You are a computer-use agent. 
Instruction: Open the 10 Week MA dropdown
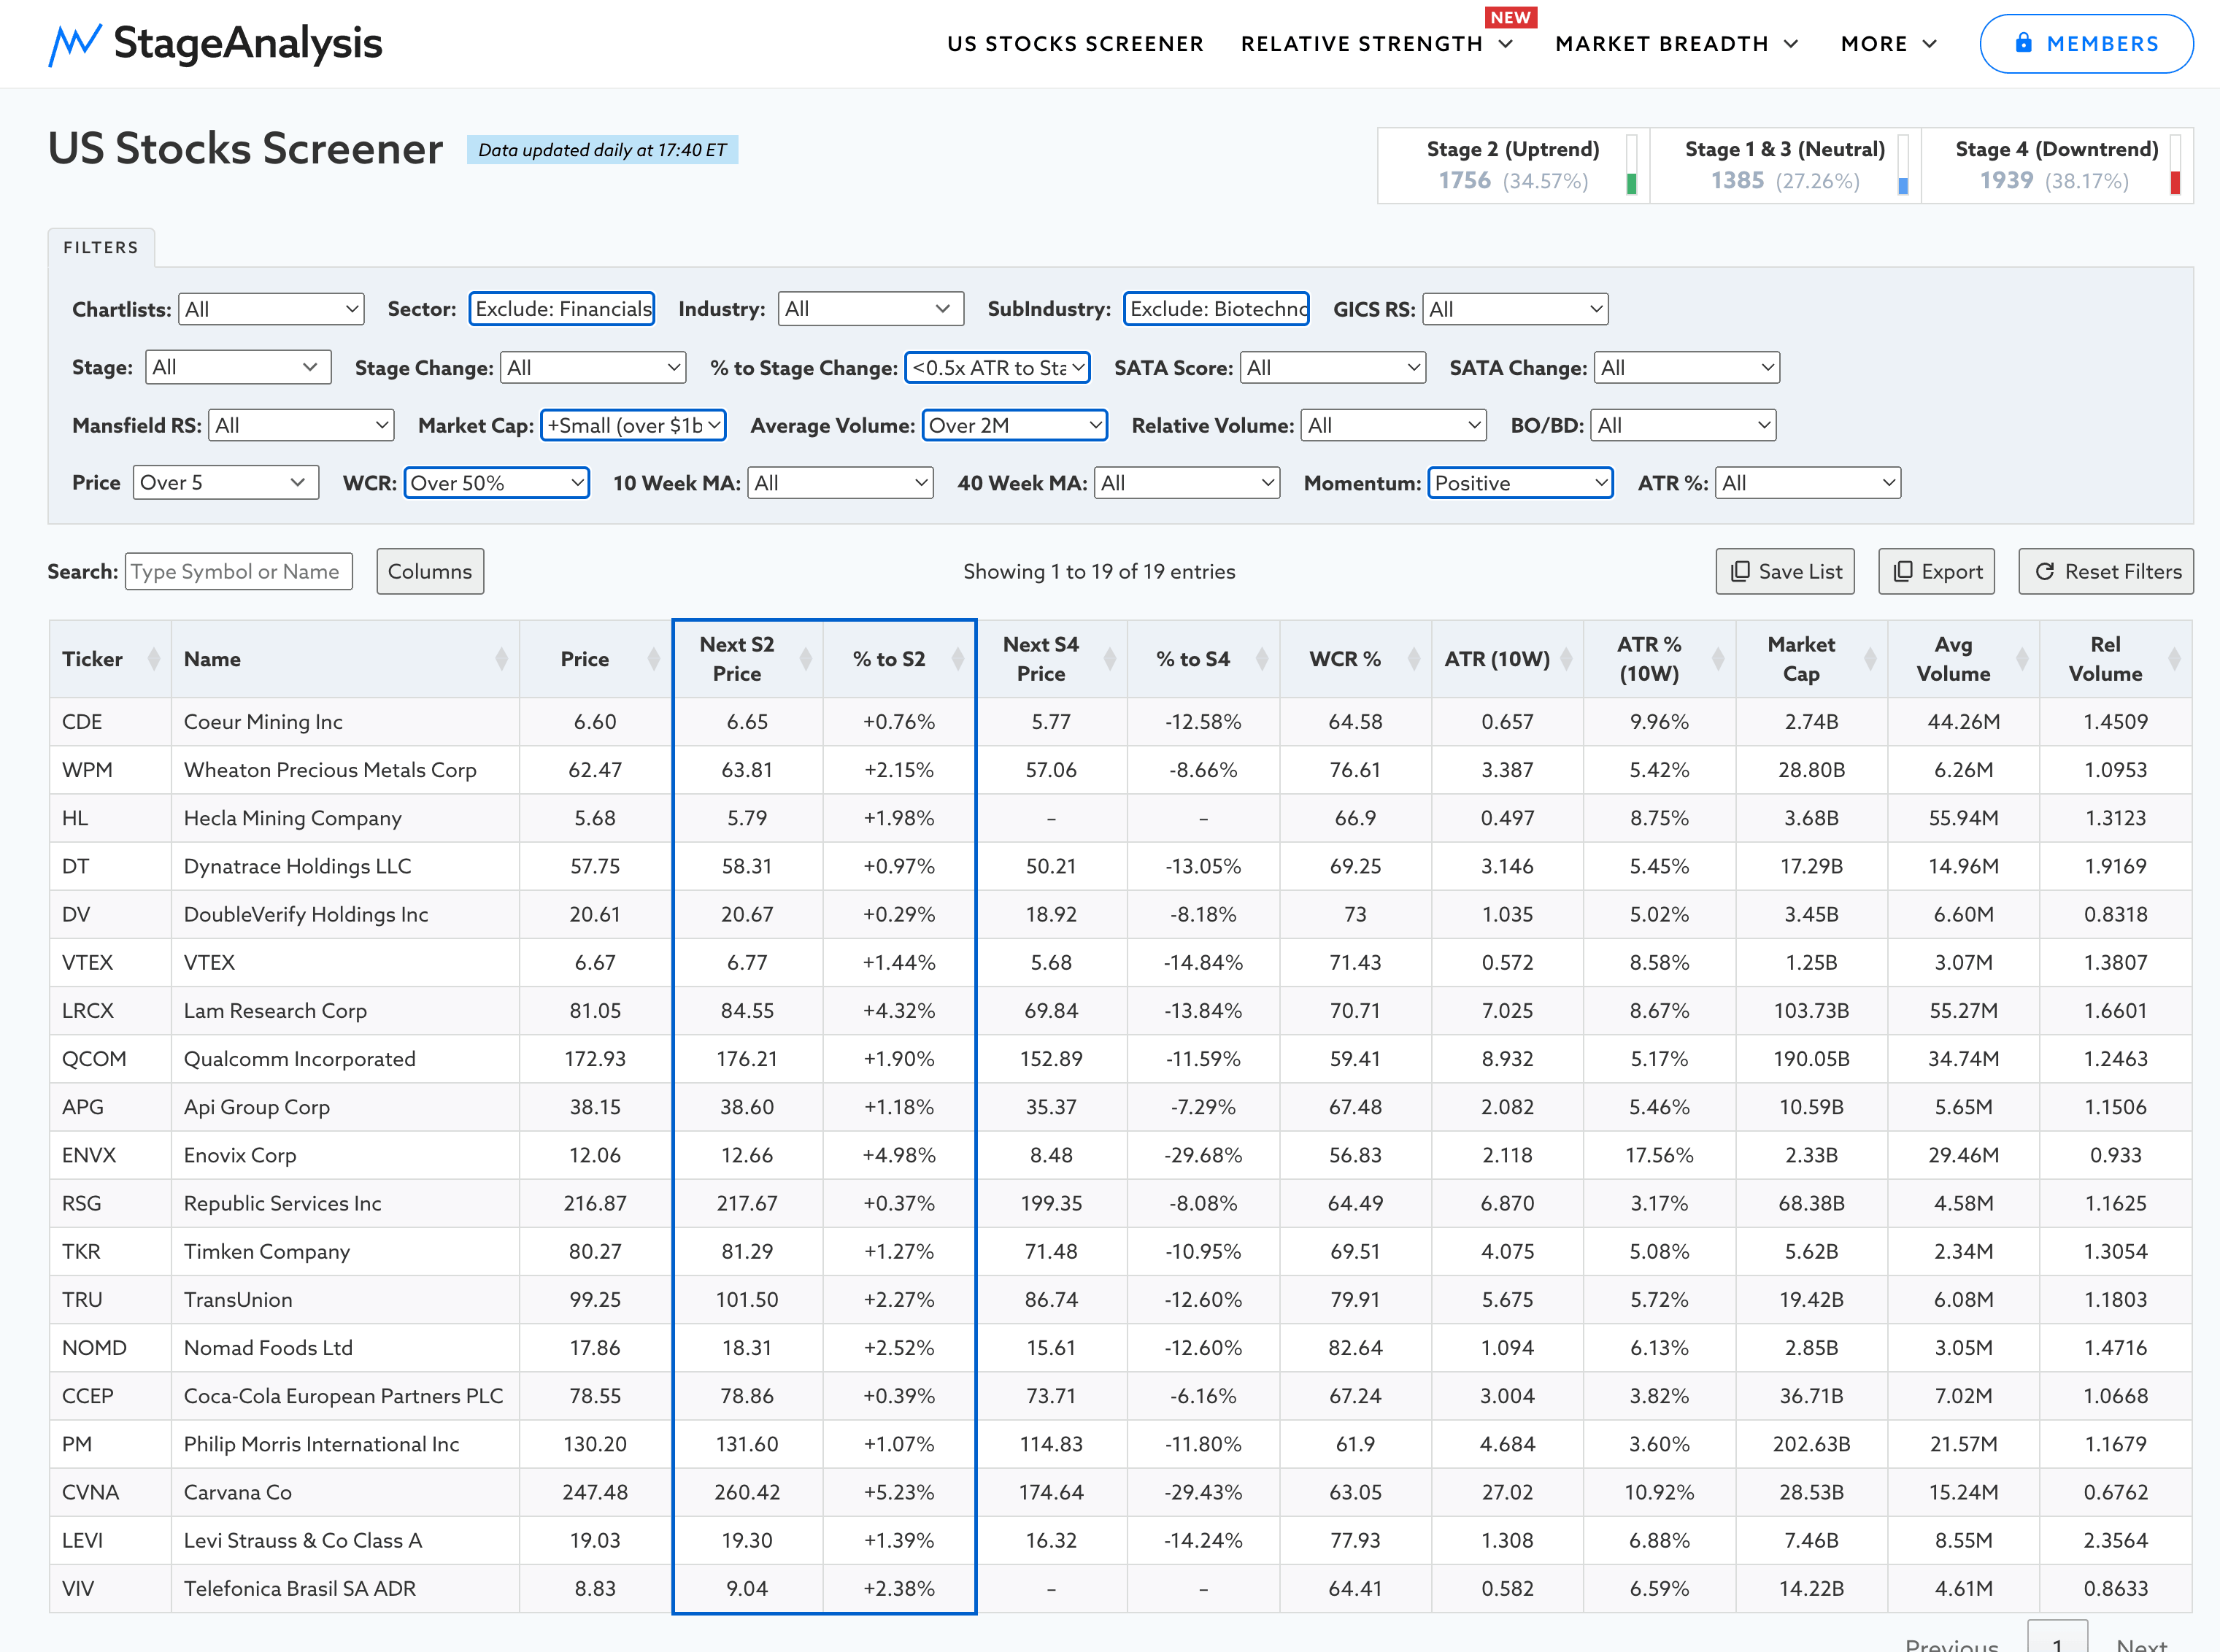pyautogui.click(x=840, y=483)
